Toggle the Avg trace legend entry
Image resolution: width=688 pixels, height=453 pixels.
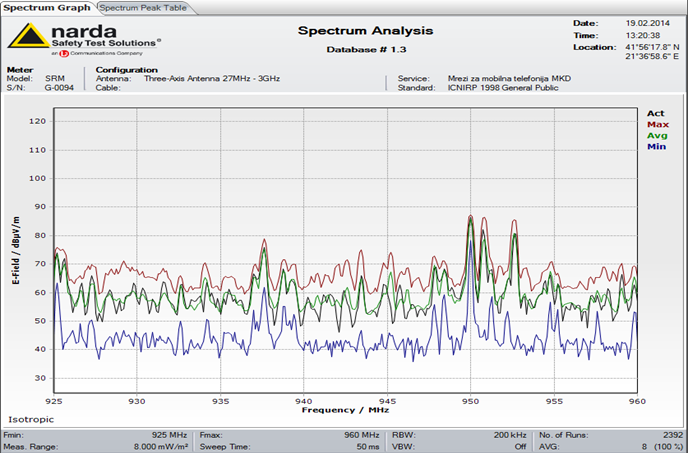[656, 135]
